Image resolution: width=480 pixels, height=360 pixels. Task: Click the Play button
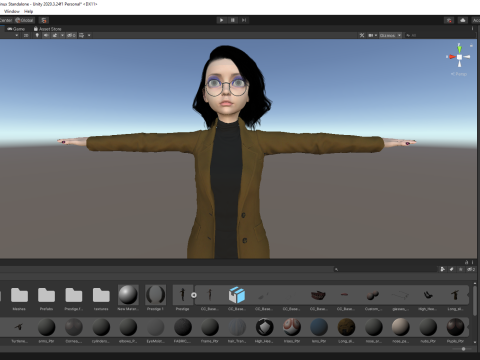[221, 20]
